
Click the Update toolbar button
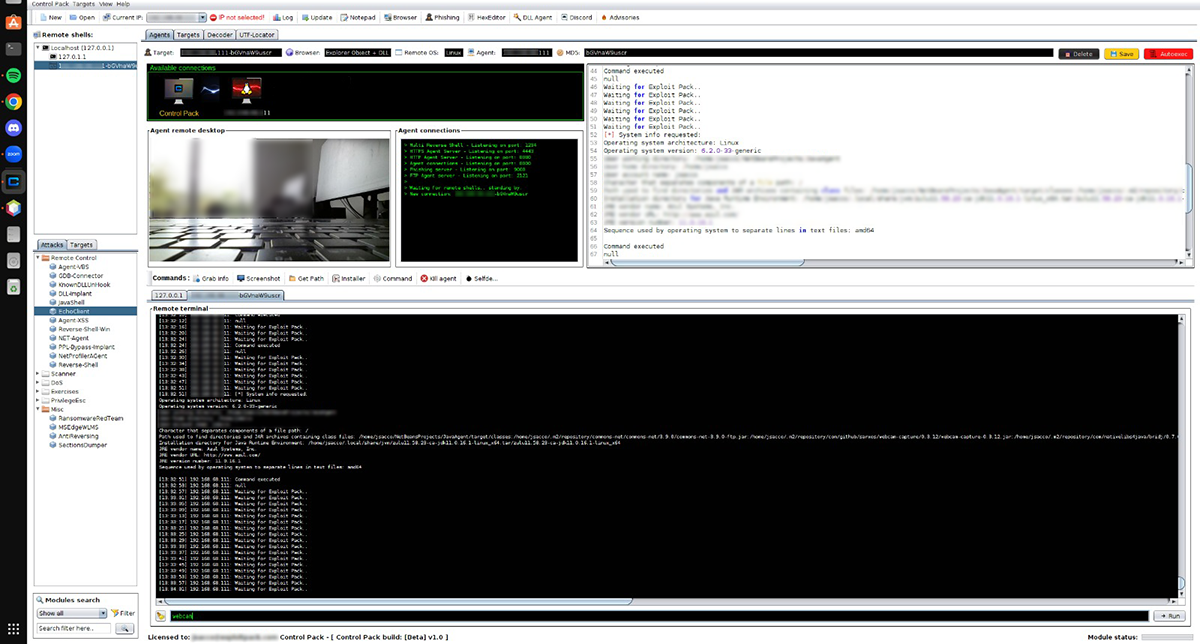pyautogui.click(x=316, y=17)
